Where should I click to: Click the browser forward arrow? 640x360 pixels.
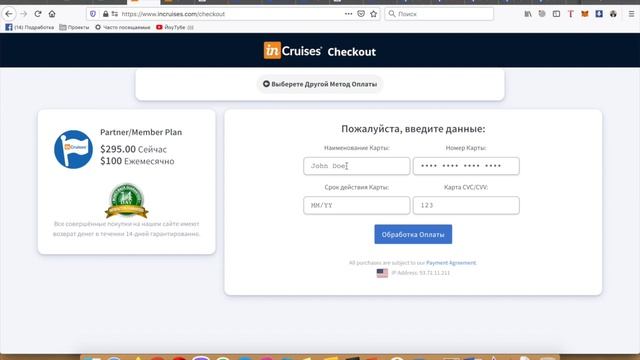[23, 14]
